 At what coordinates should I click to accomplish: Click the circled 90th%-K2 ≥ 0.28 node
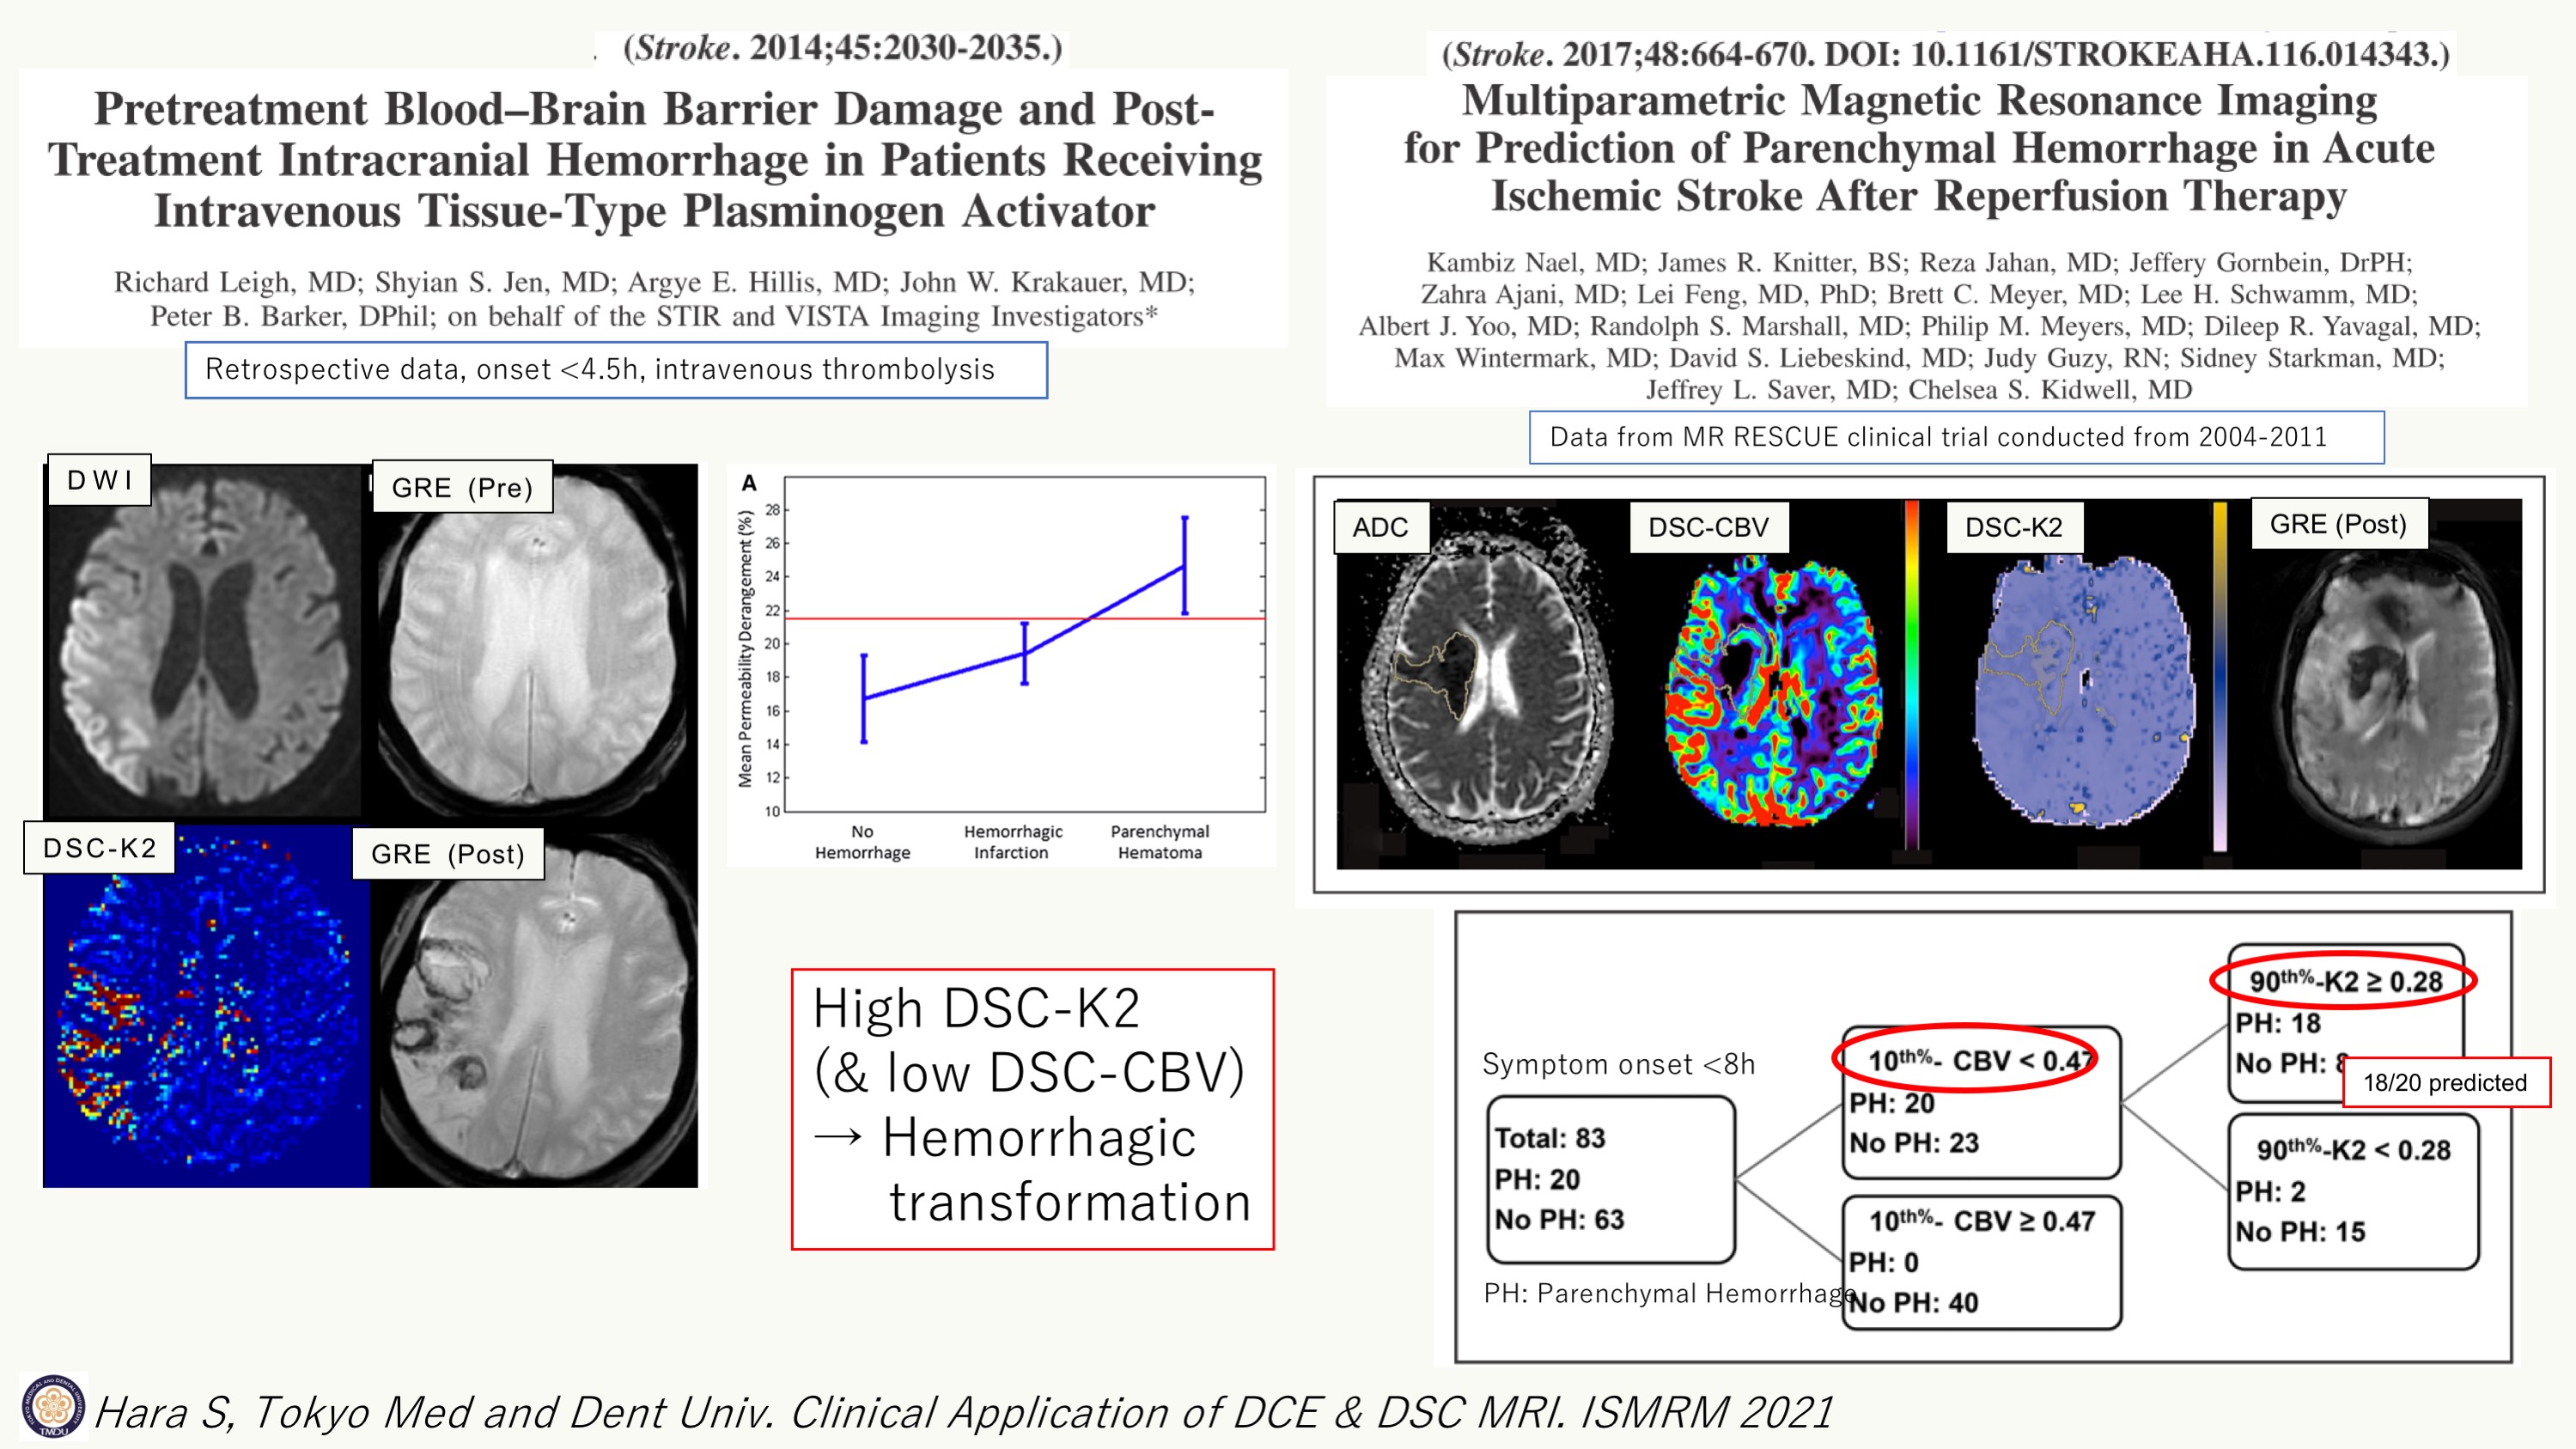click(2344, 981)
